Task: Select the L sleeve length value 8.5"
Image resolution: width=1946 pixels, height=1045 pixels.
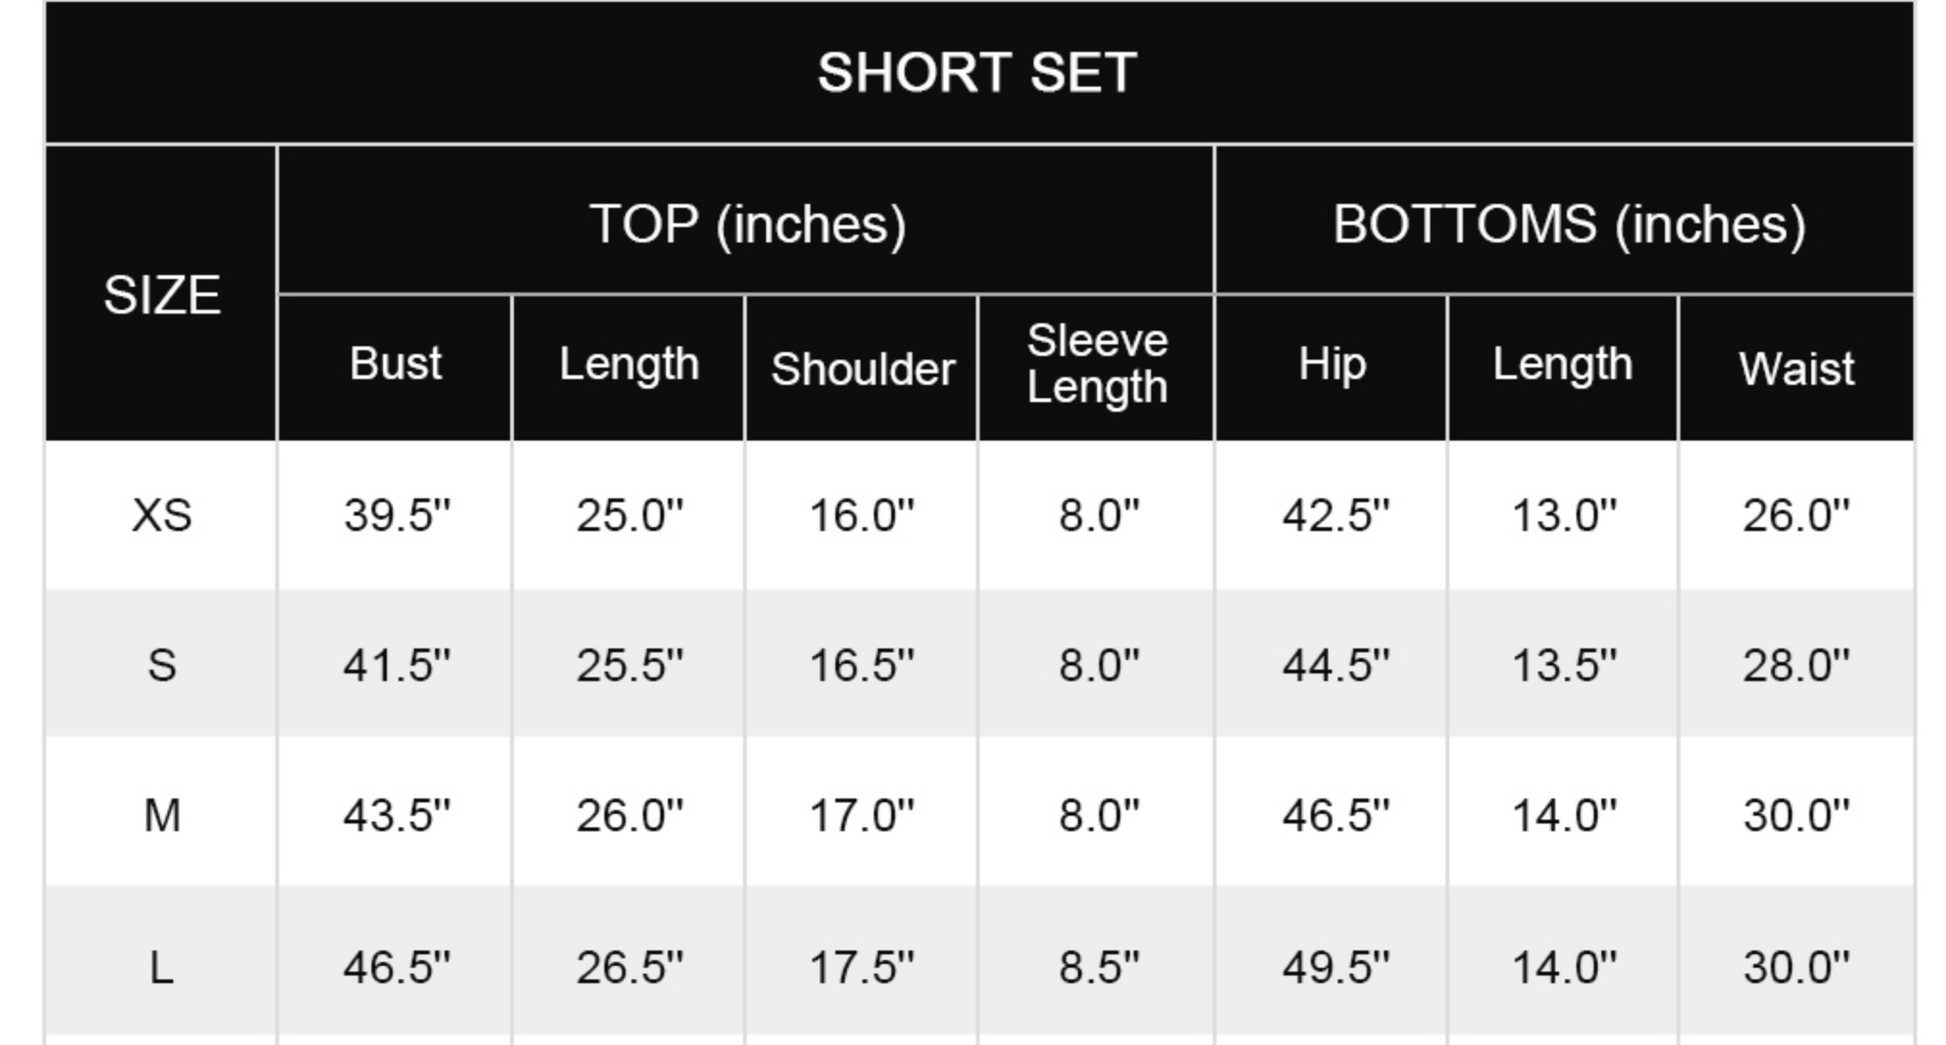Action: pos(1098,967)
